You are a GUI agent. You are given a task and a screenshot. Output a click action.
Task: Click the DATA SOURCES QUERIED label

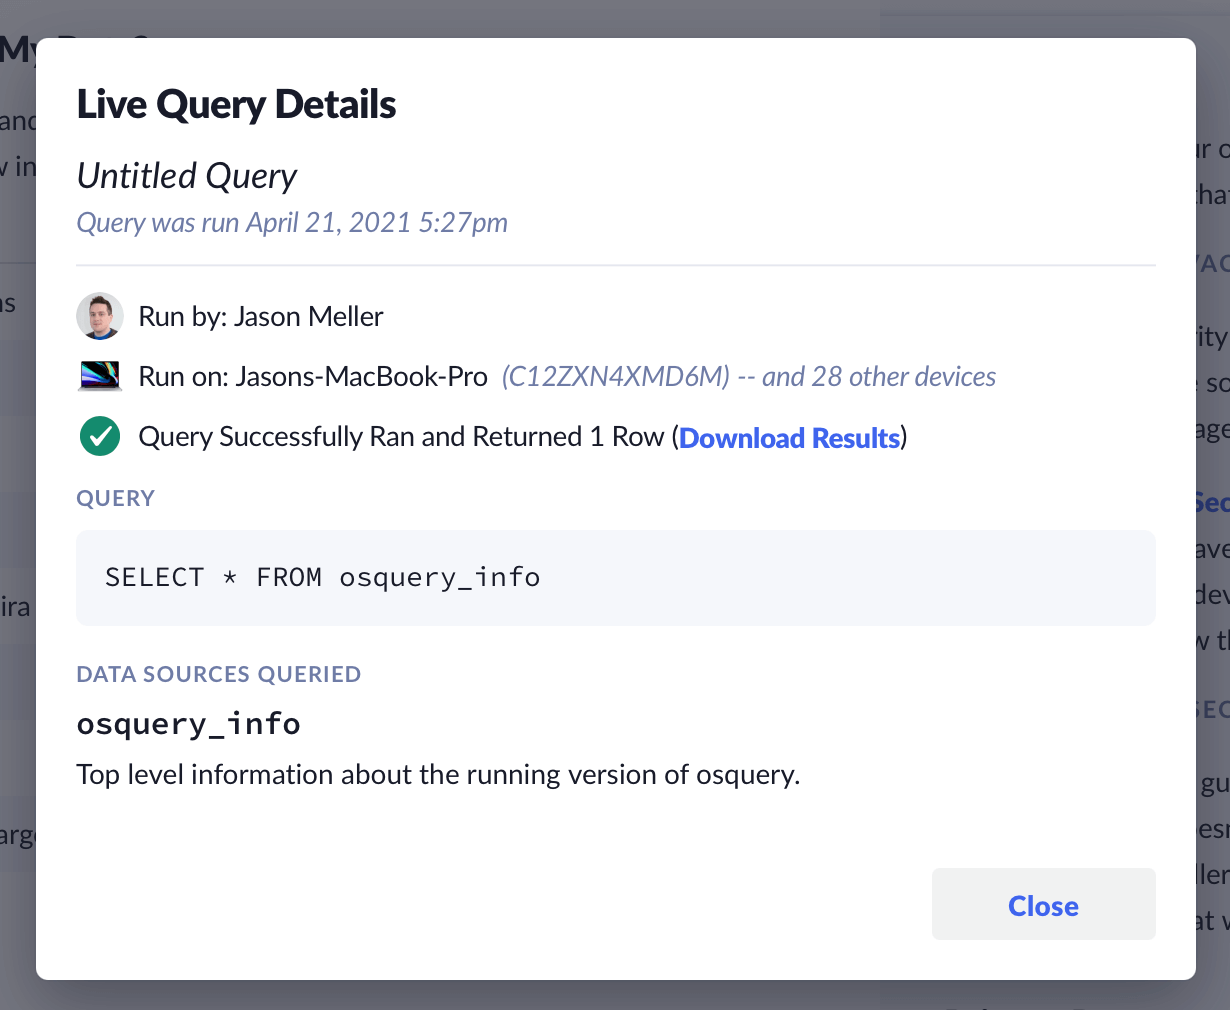click(x=219, y=674)
